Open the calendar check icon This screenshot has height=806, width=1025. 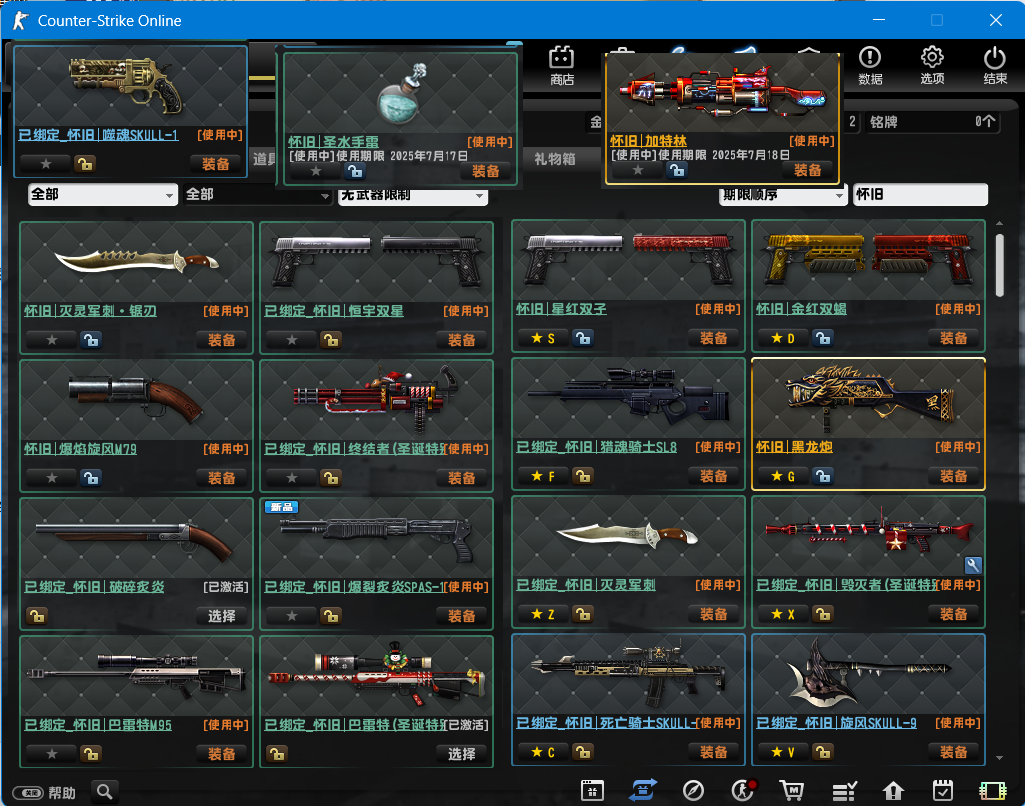(x=943, y=791)
